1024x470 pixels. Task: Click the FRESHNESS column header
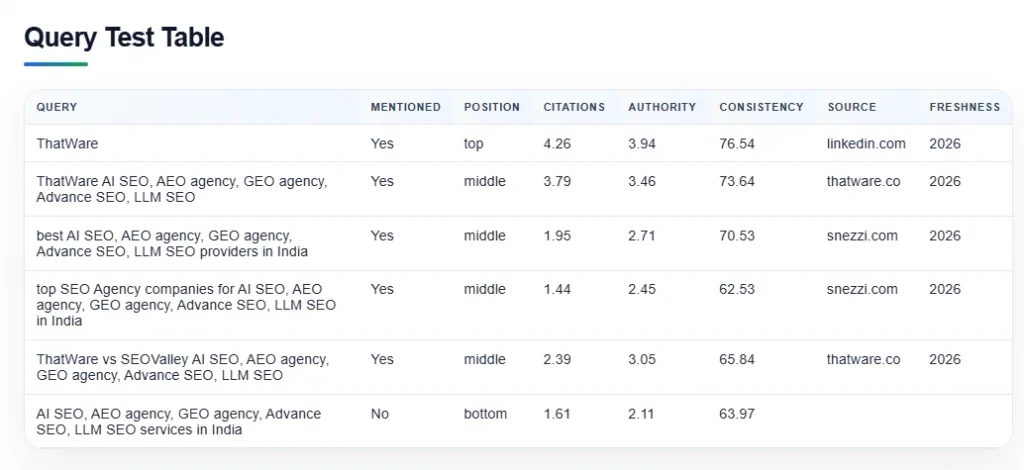tap(965, 107)
